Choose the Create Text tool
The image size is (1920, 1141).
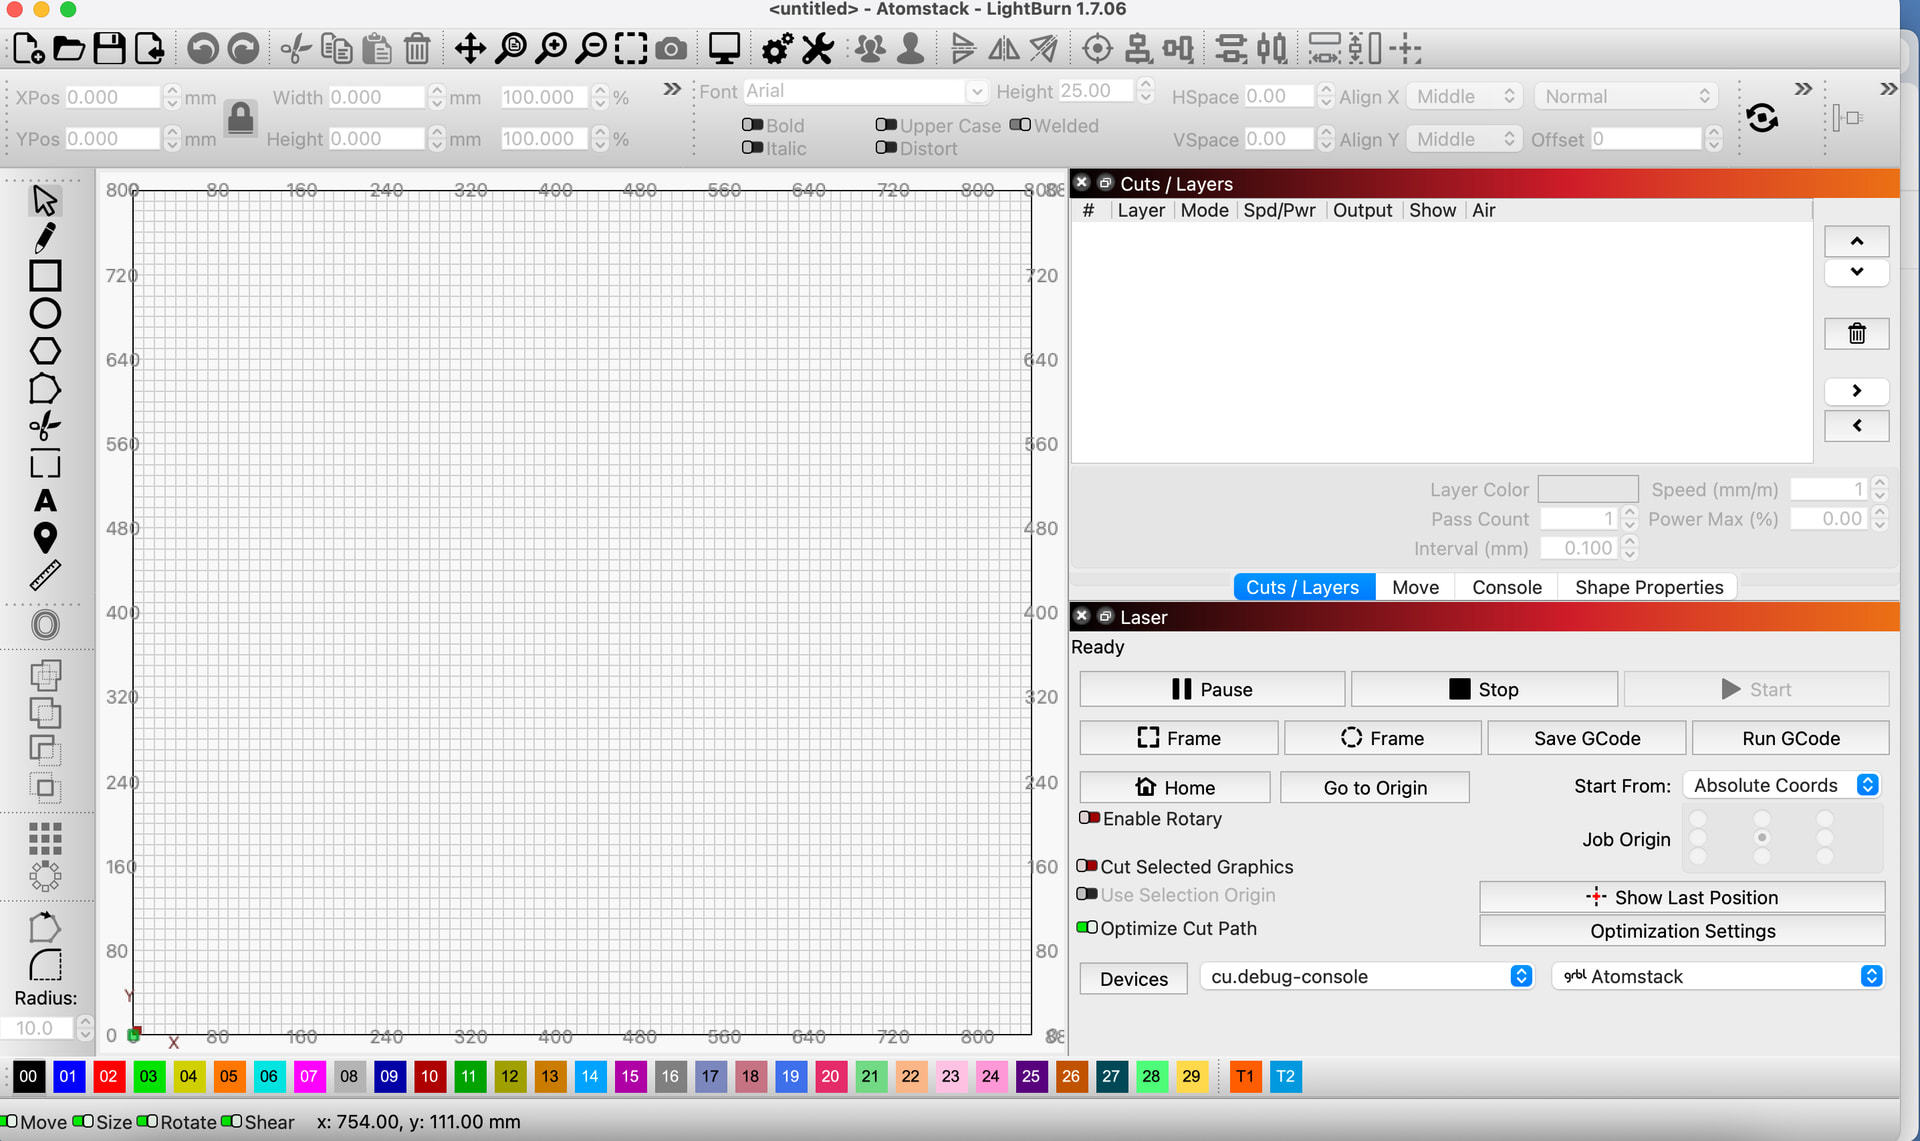[45, 500]
